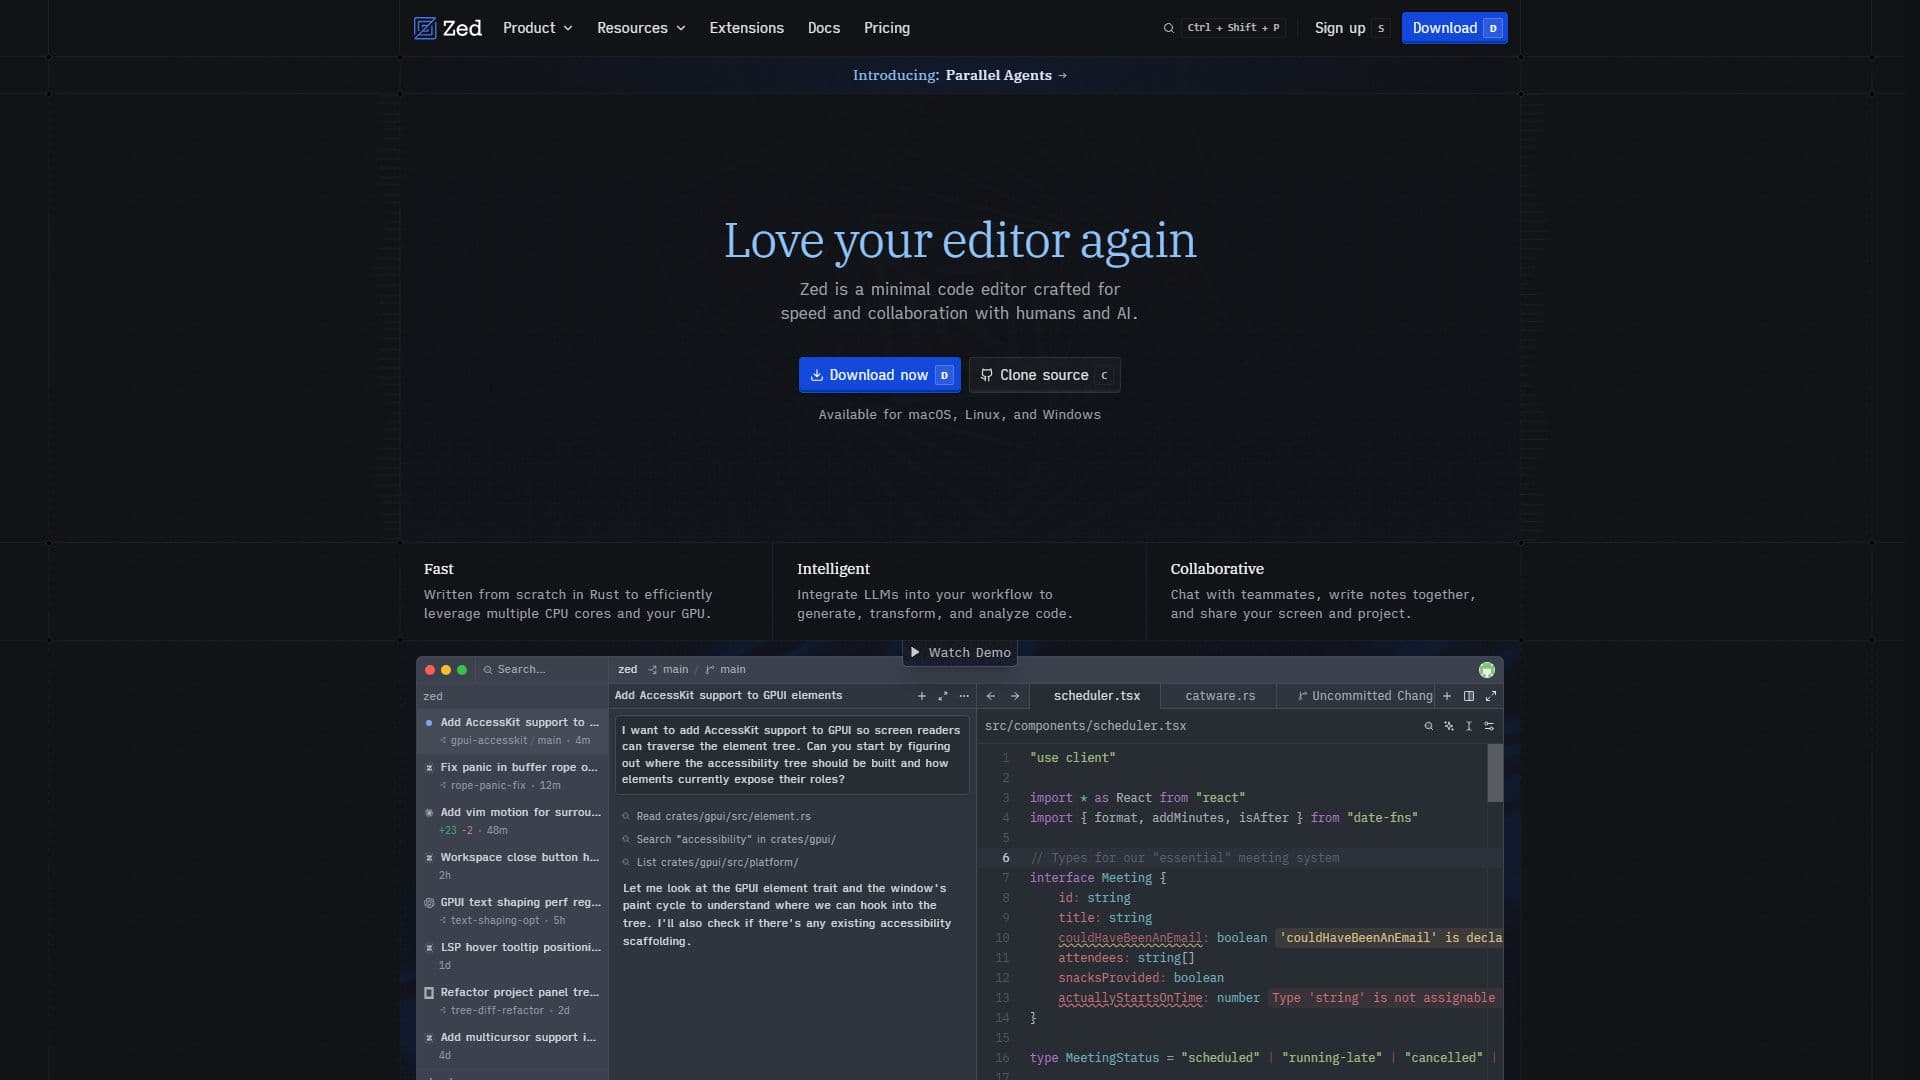Go to the Docs page

[x=823, y=28]
